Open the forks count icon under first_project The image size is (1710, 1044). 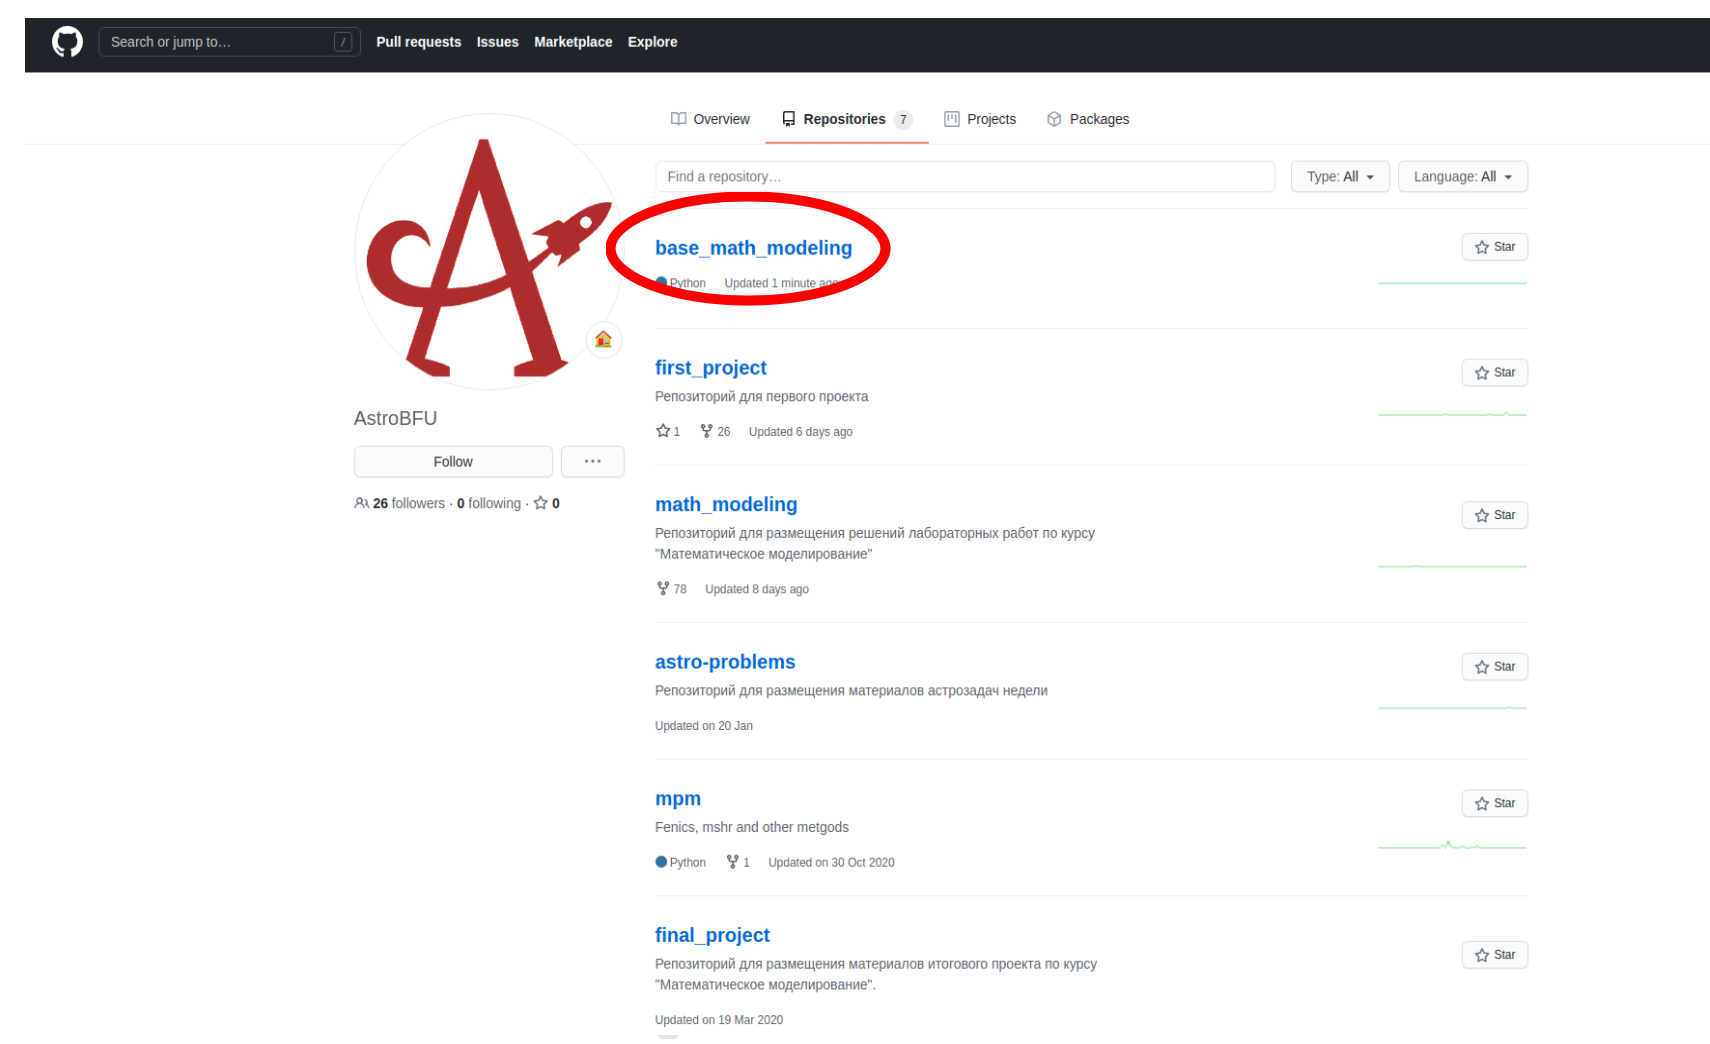click(707, 431)
